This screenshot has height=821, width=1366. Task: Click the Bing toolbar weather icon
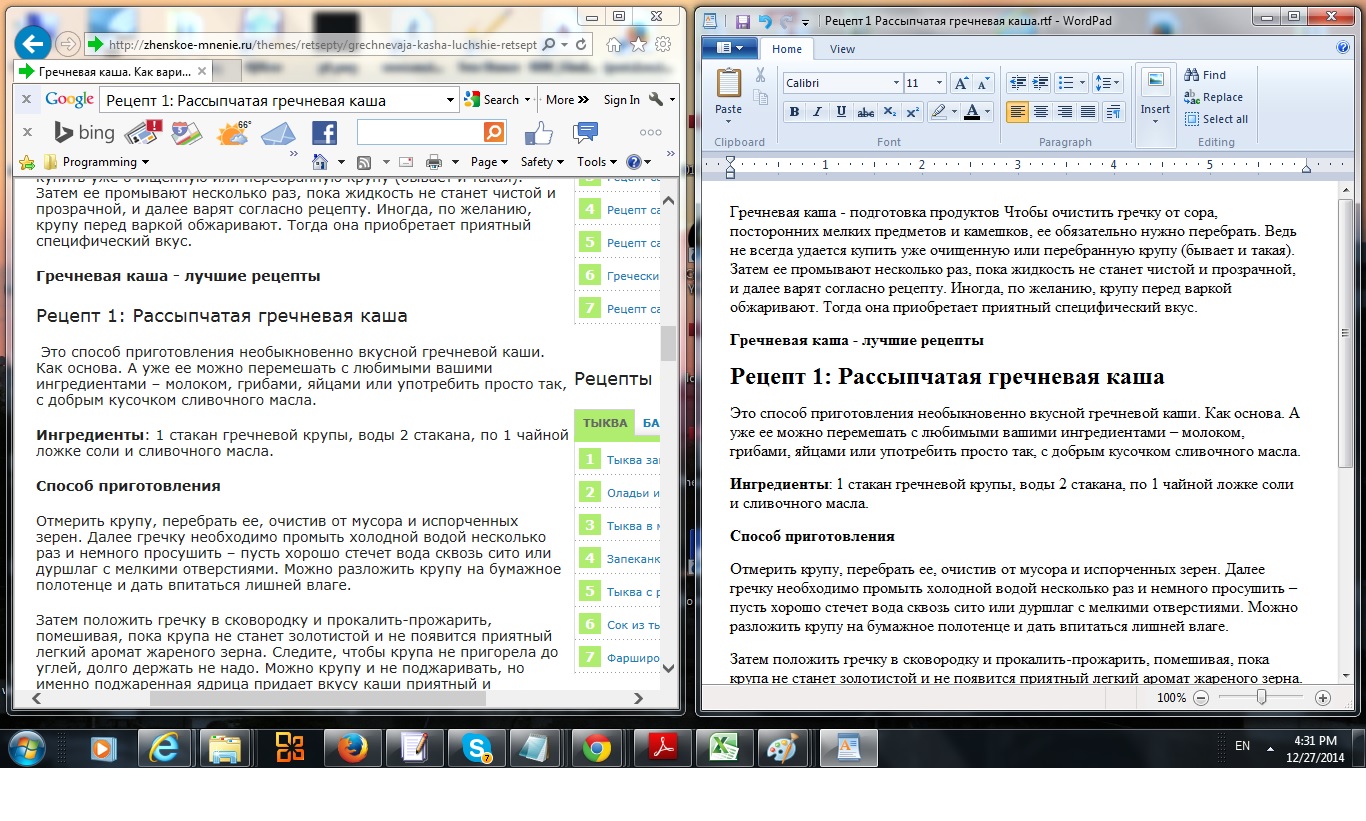[x=234, y=132]
